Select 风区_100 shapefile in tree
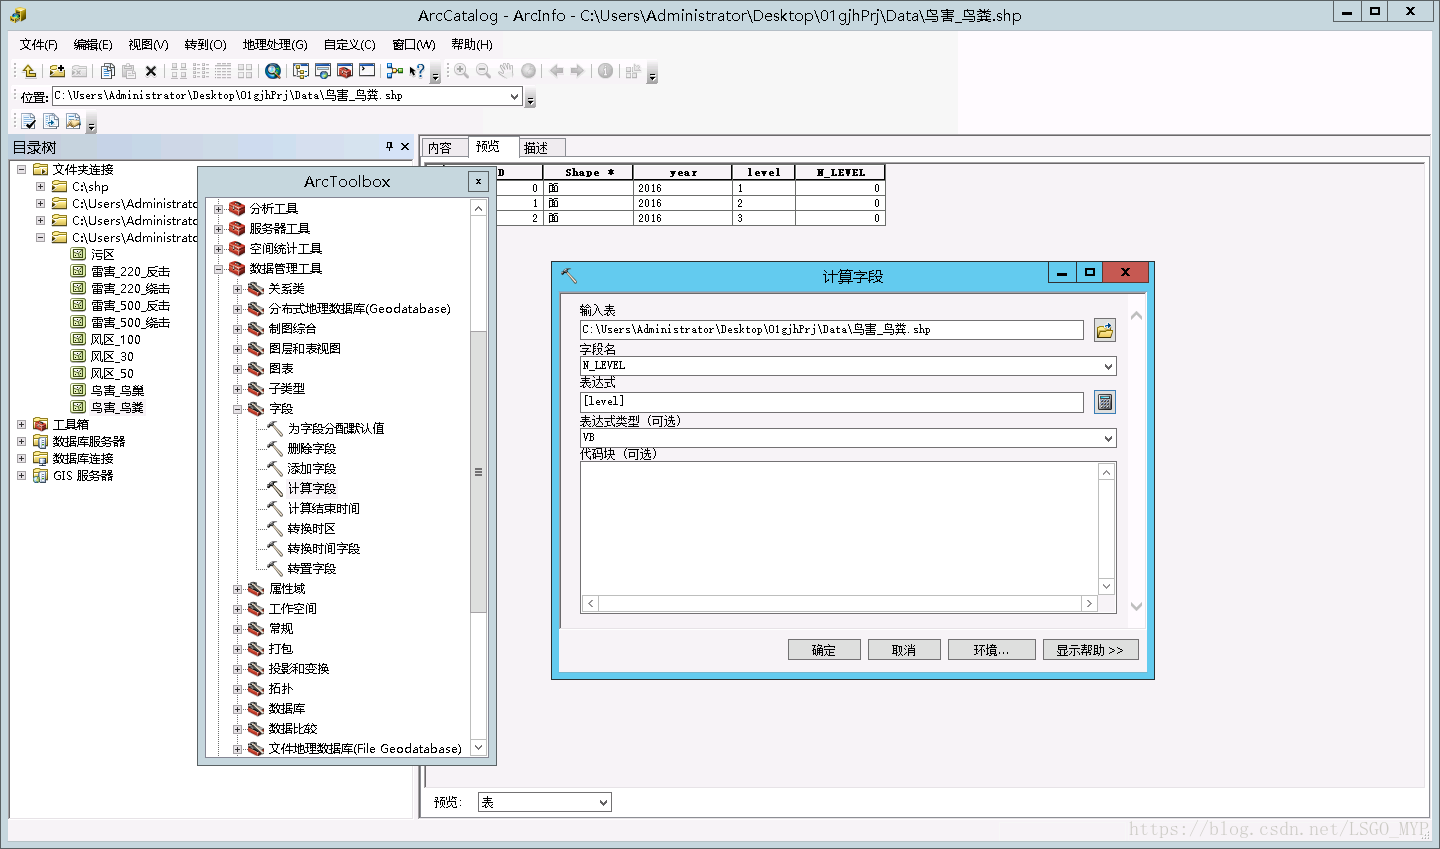This screenshot has width=1440, height=849. point(116,339)
